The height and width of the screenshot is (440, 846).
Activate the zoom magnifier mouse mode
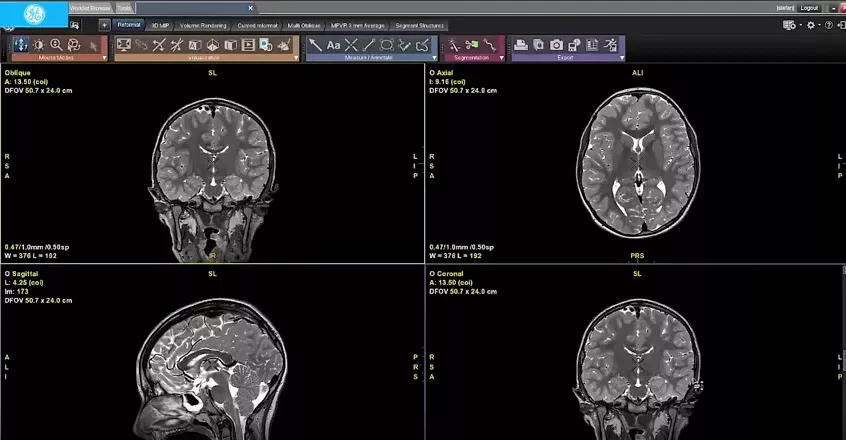[56, 45]
